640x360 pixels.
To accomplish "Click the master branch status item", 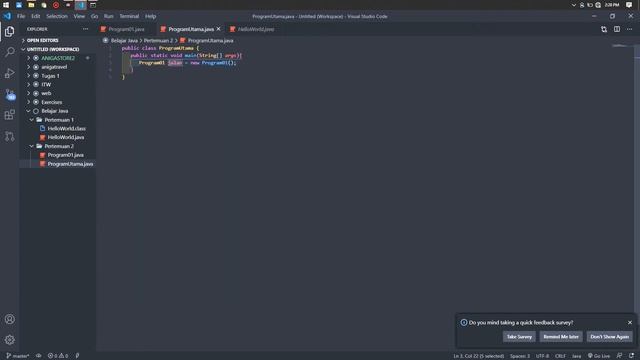I will tap(18, 356).
